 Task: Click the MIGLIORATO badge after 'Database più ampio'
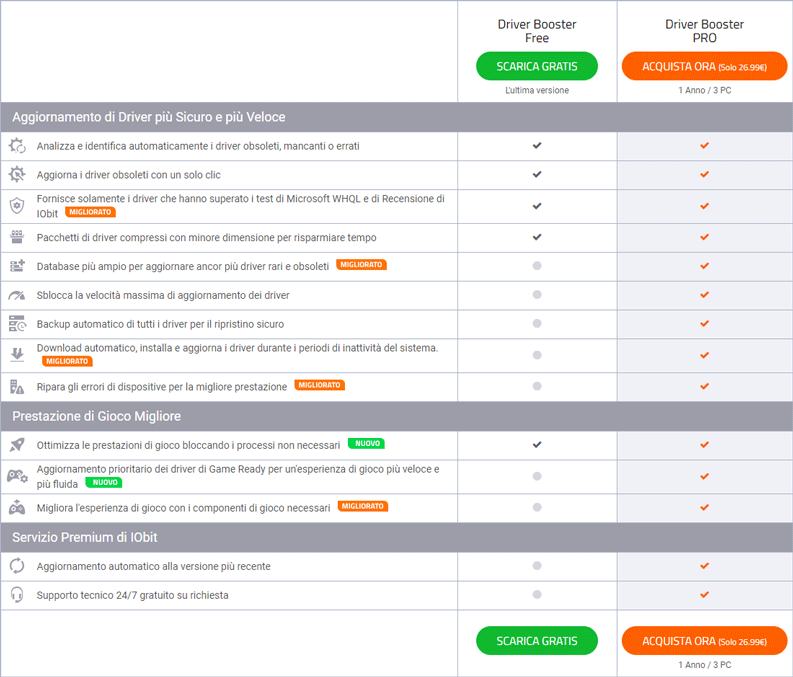(x=361, y=264)
